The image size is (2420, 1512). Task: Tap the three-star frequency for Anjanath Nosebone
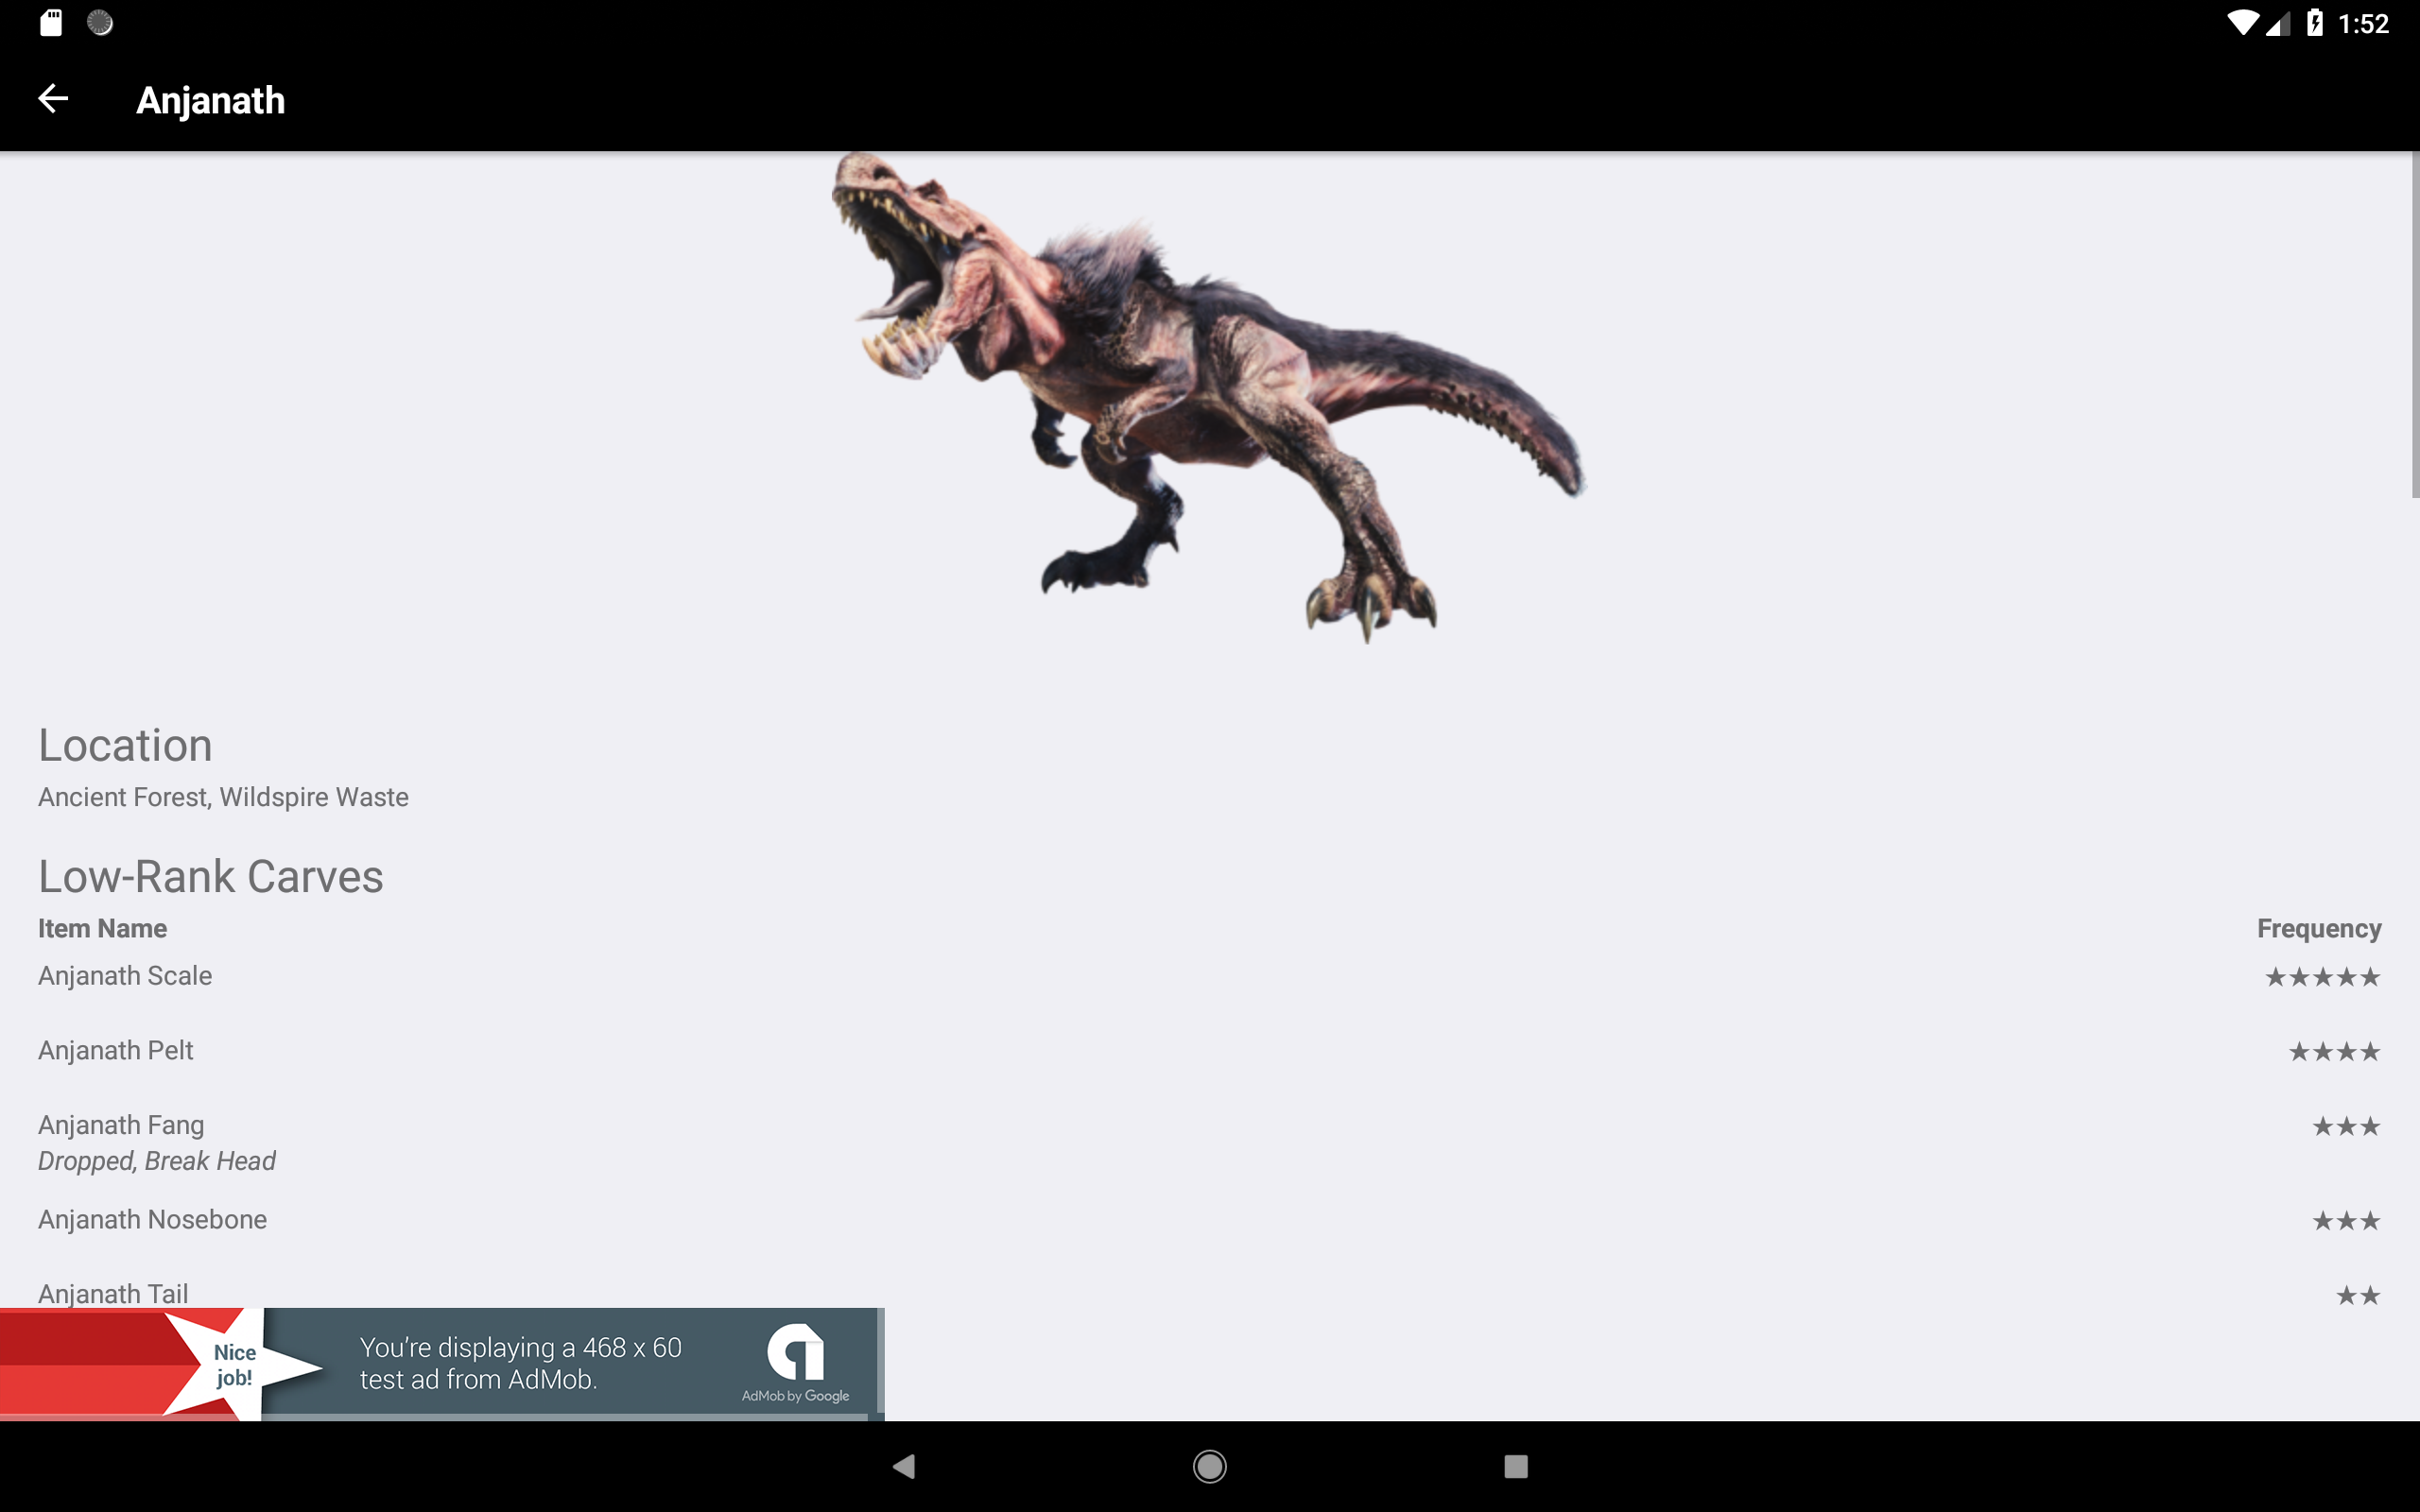tap(2346, 1221)
